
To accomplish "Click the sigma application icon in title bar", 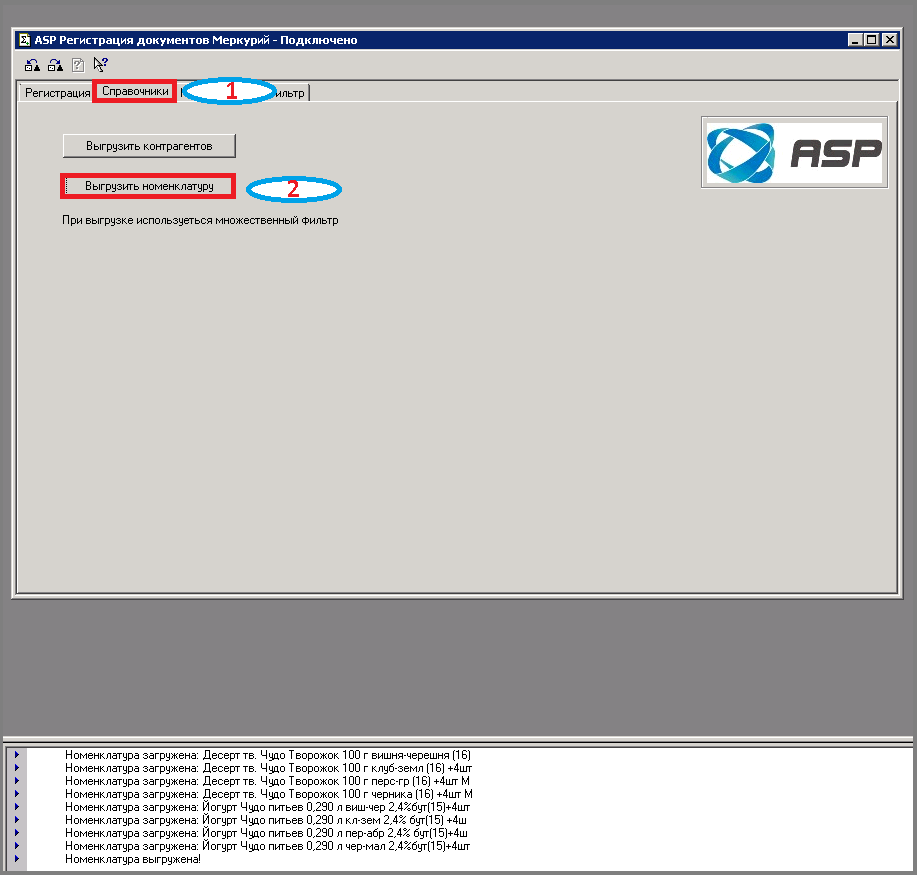I will pyautogui.click(x=25, y=40).
